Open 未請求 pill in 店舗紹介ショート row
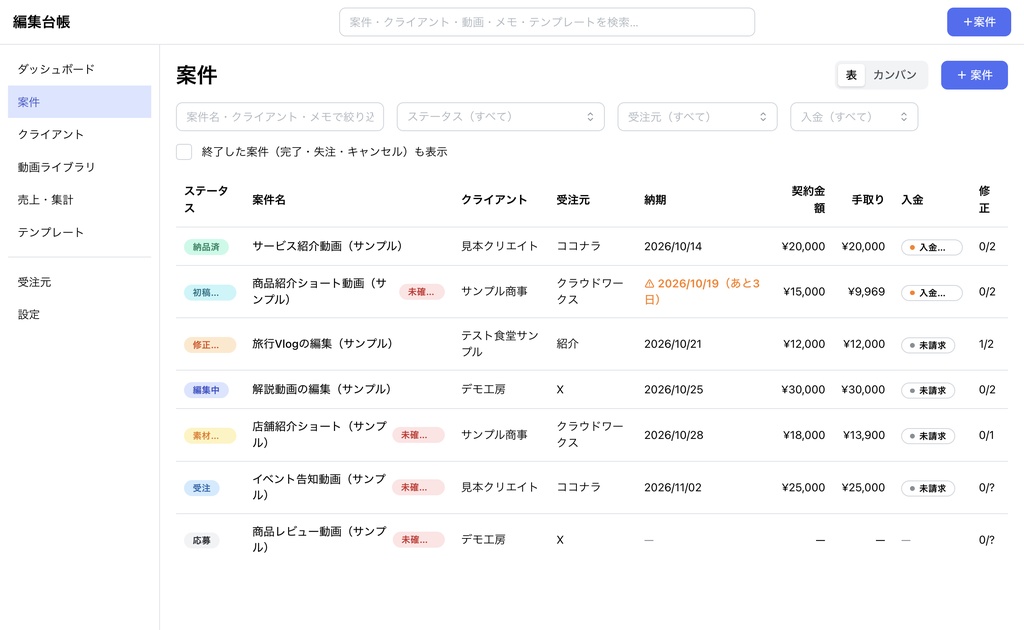The width and height of the screenshot is (1024, 630). (x=927, y=436)
